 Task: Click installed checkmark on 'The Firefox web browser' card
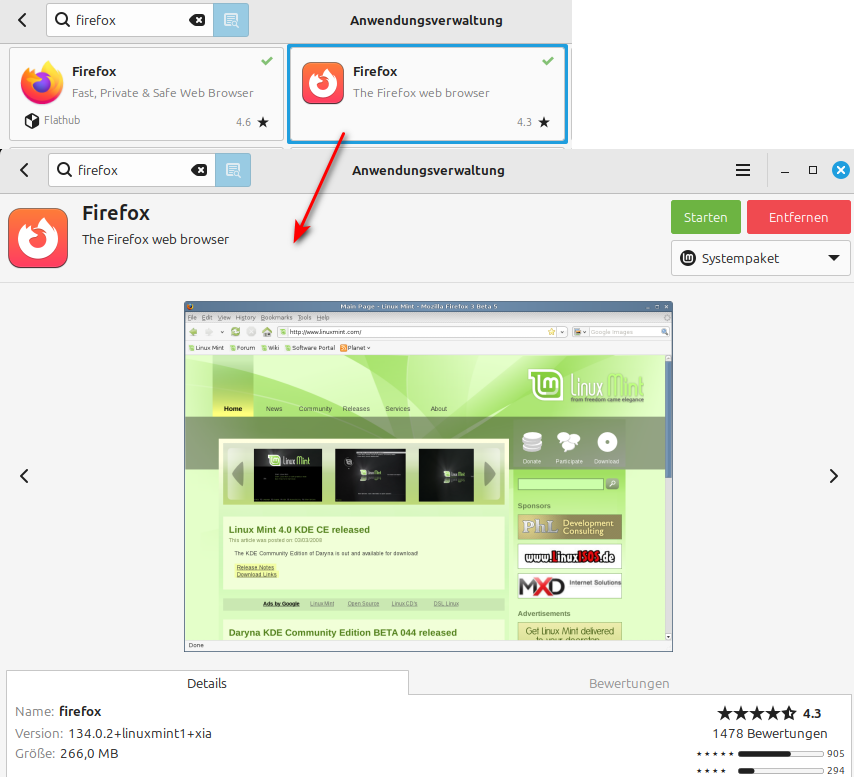point(548,60)
